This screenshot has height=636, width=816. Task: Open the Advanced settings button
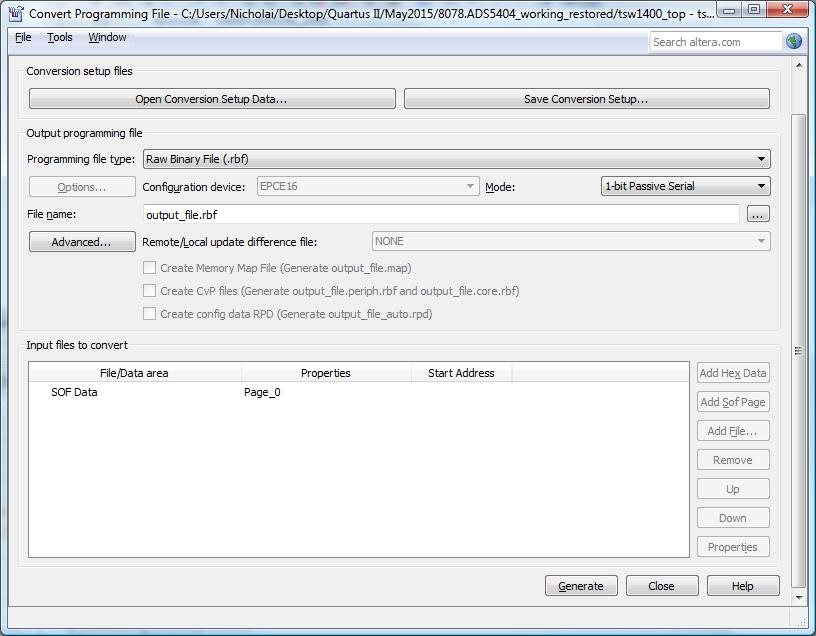click(x=82, y=241)
